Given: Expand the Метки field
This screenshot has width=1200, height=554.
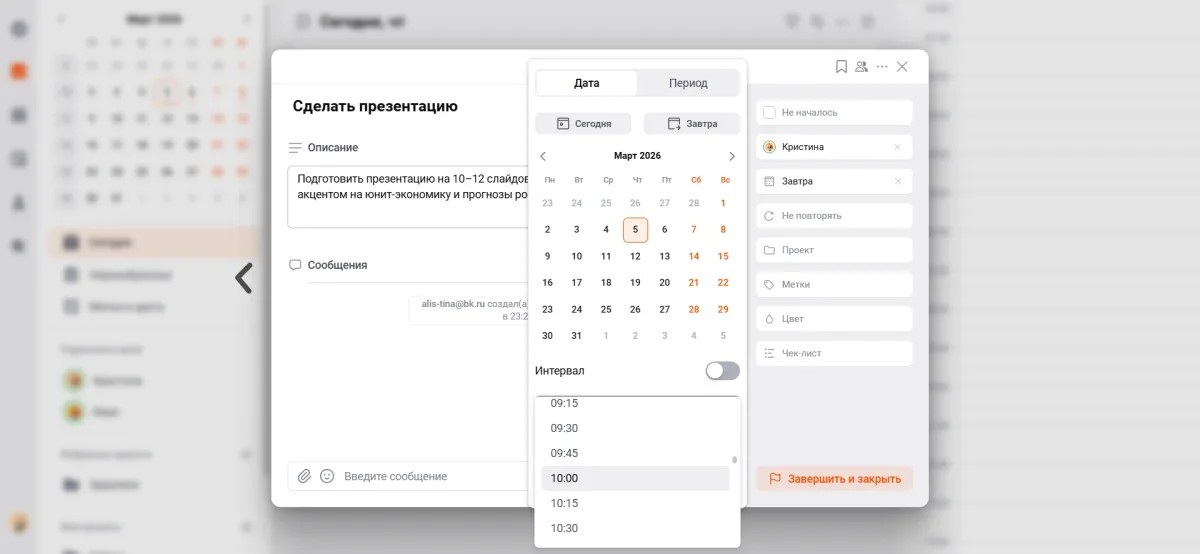Looking at the screenshot, I should pos(833,285).
